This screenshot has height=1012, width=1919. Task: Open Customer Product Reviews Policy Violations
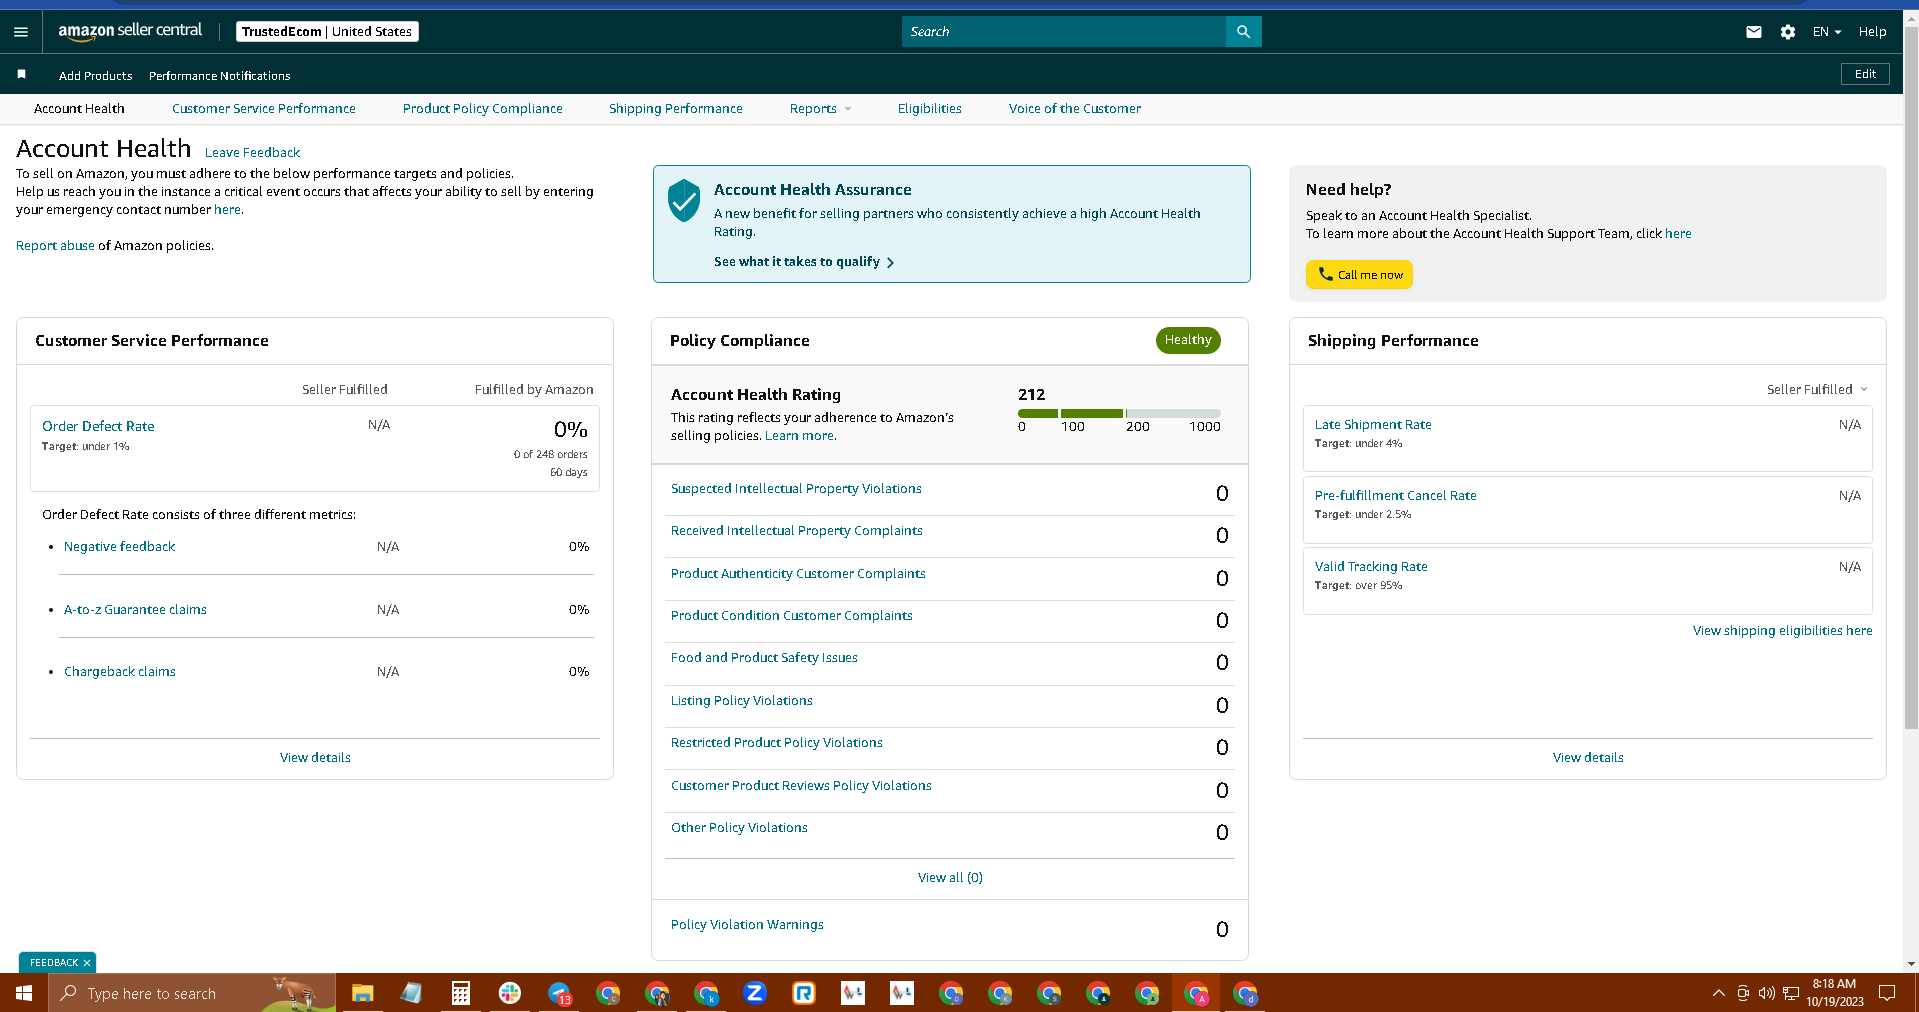coord(801,786)
